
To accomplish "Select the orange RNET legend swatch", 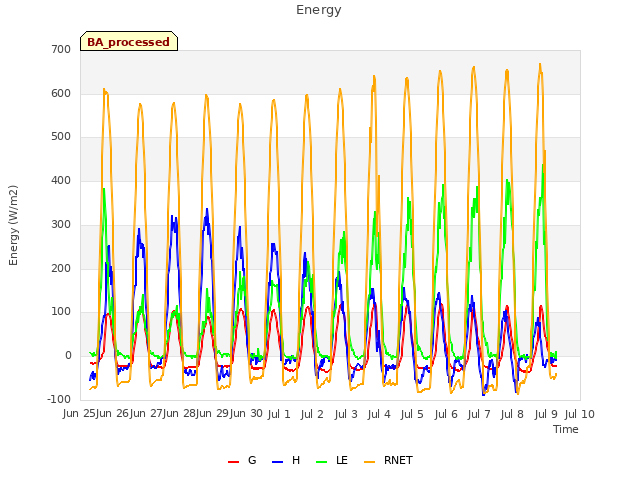I will (369, 462).
